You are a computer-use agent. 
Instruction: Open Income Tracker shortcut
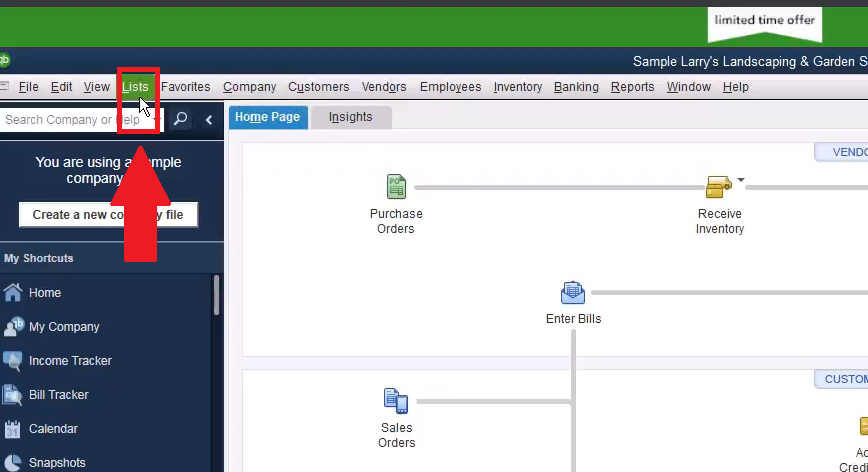click(70, 361)
